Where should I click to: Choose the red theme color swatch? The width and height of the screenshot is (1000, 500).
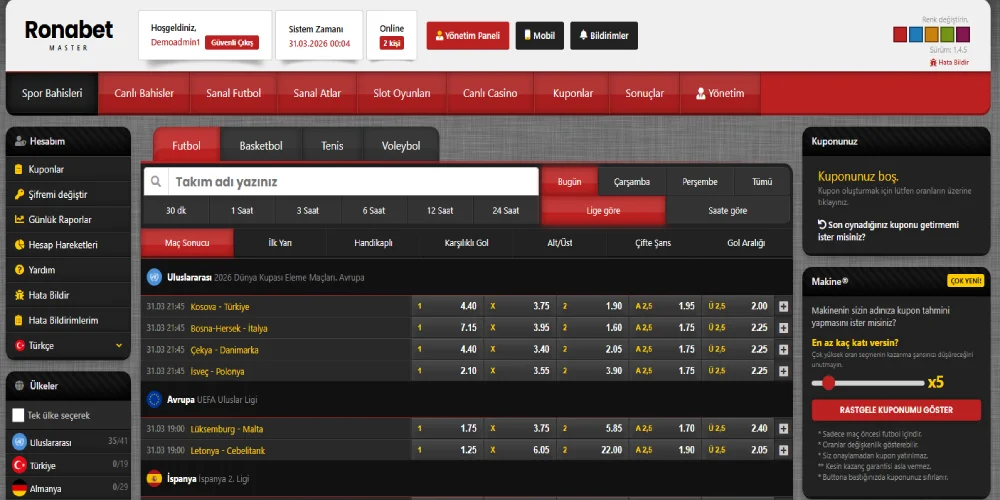[900, 34]
